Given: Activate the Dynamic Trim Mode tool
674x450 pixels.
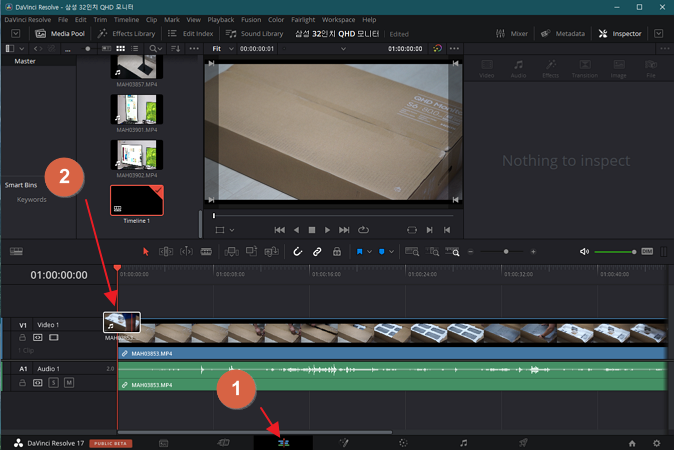Looking at the screenshot, I should click(186, 251).
